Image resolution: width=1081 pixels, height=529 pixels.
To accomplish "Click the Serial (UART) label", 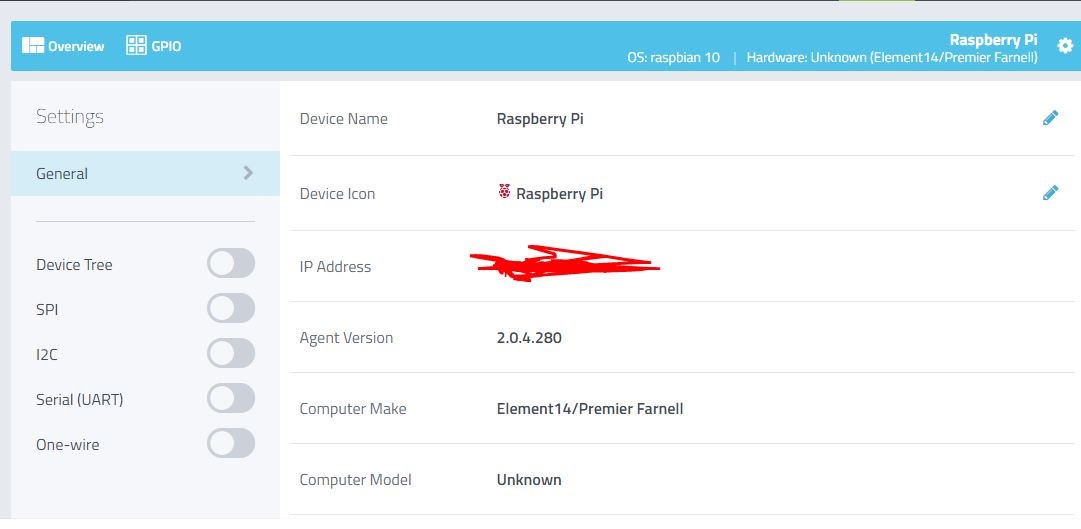I will [79, 399].
